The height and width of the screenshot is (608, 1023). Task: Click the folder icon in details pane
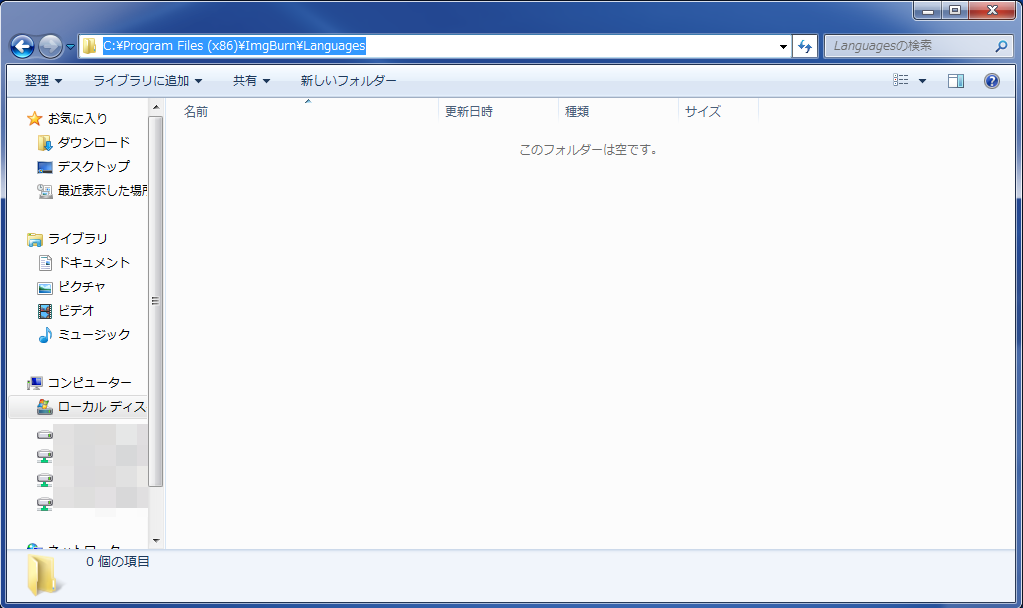(43, 574)
